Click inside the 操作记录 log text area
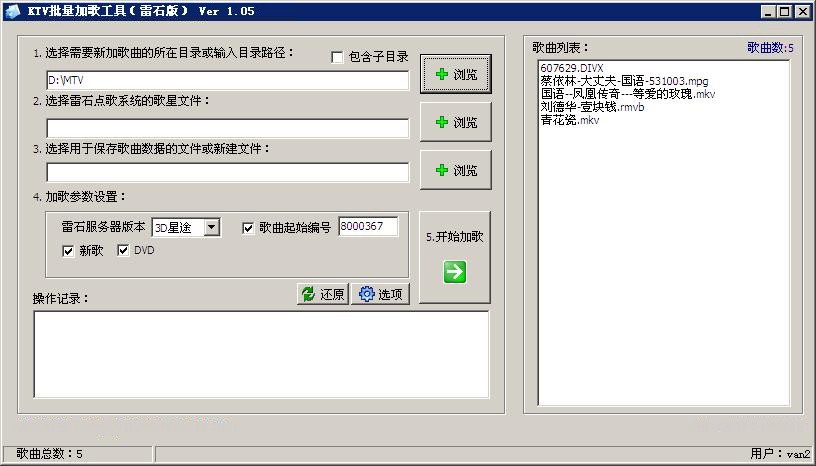 [x=261, y=355]
